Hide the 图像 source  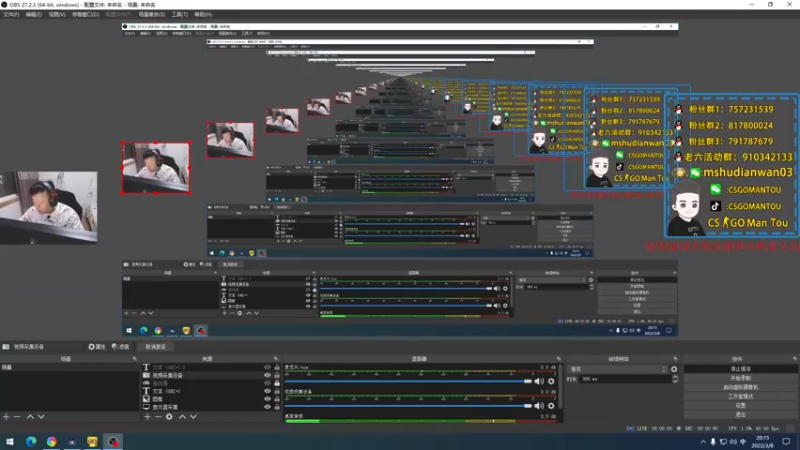[x=267, y=399]
